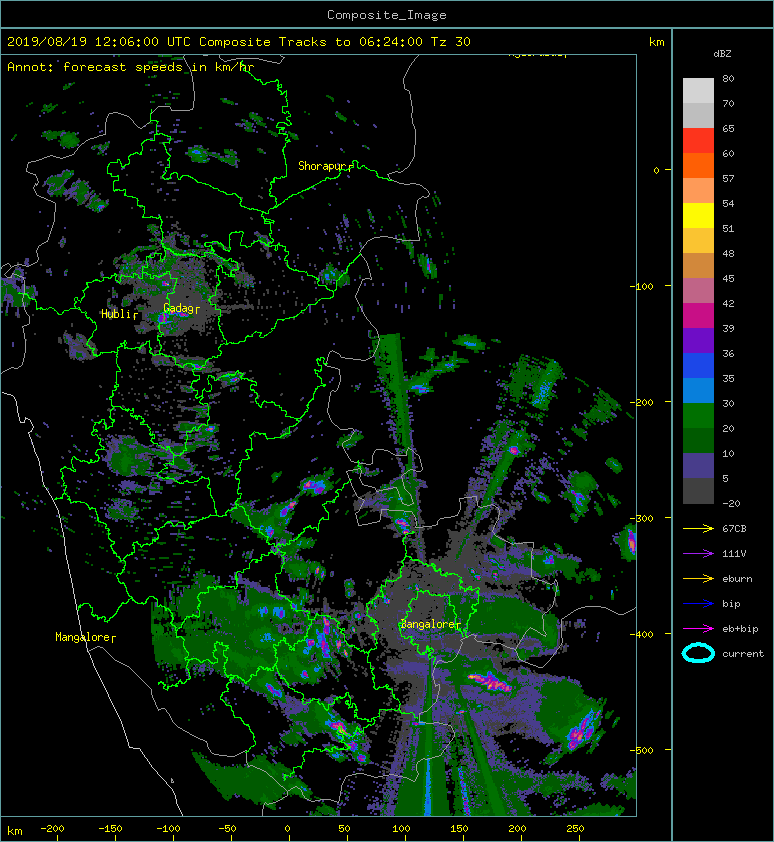This screenshot has height=842, width=774.
Task: Click the eb+bip magenta arrow legend icon
Action: point(698,628)
